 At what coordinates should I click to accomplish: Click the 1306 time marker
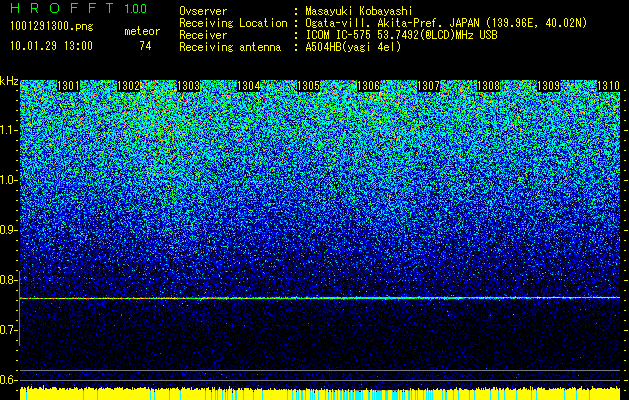coord(368,86)
